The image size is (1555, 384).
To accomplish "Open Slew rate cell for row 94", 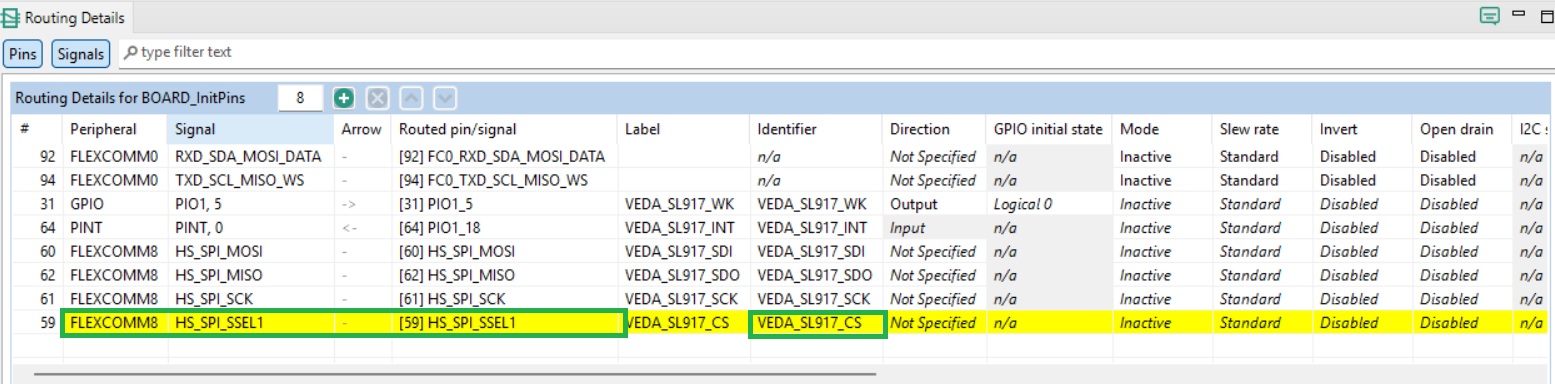I will click(x=1263, y=181).
